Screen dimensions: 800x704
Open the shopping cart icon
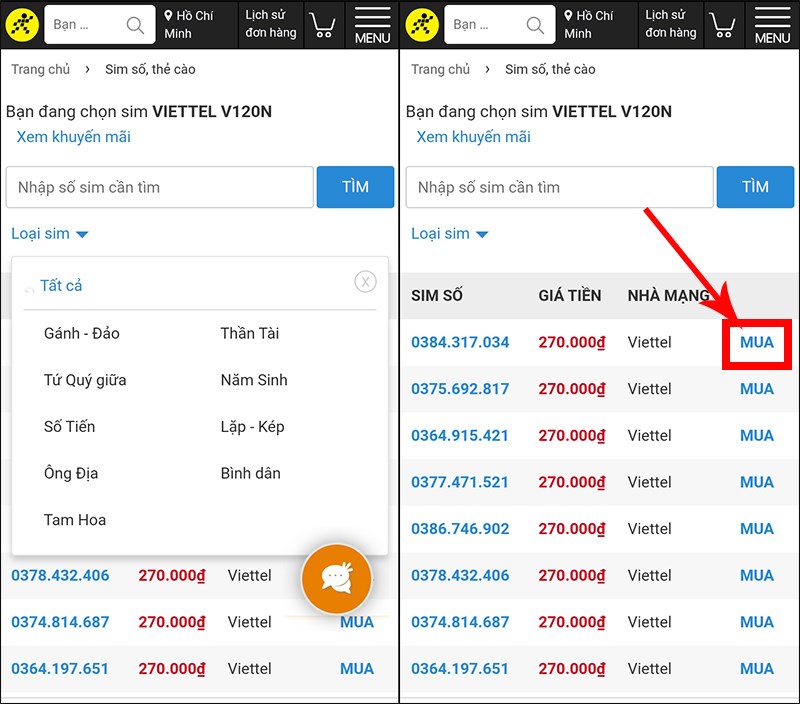[323, 24]
